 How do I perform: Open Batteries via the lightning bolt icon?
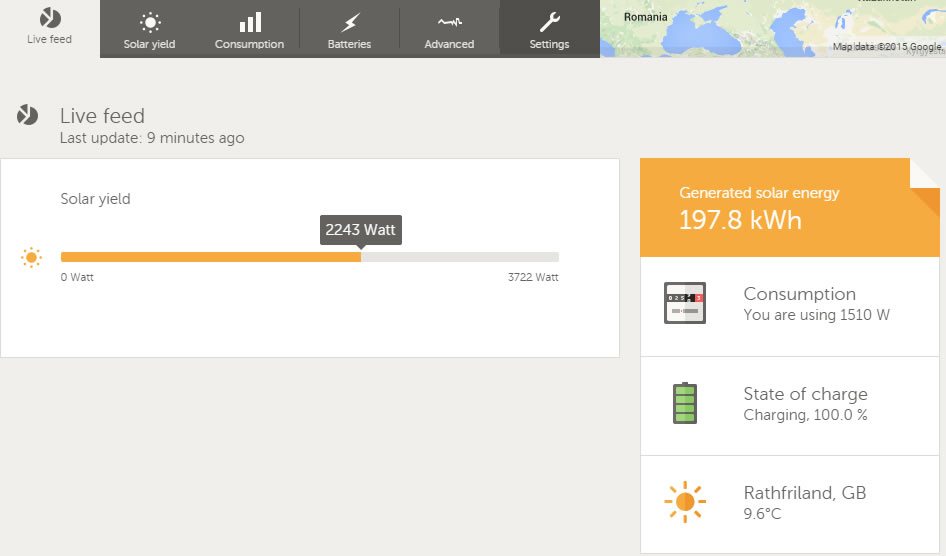[349, 22]
